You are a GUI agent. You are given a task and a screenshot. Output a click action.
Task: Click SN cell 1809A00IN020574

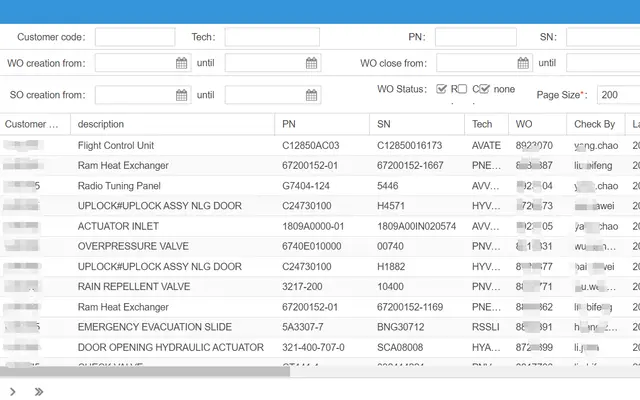click(417, 227)
